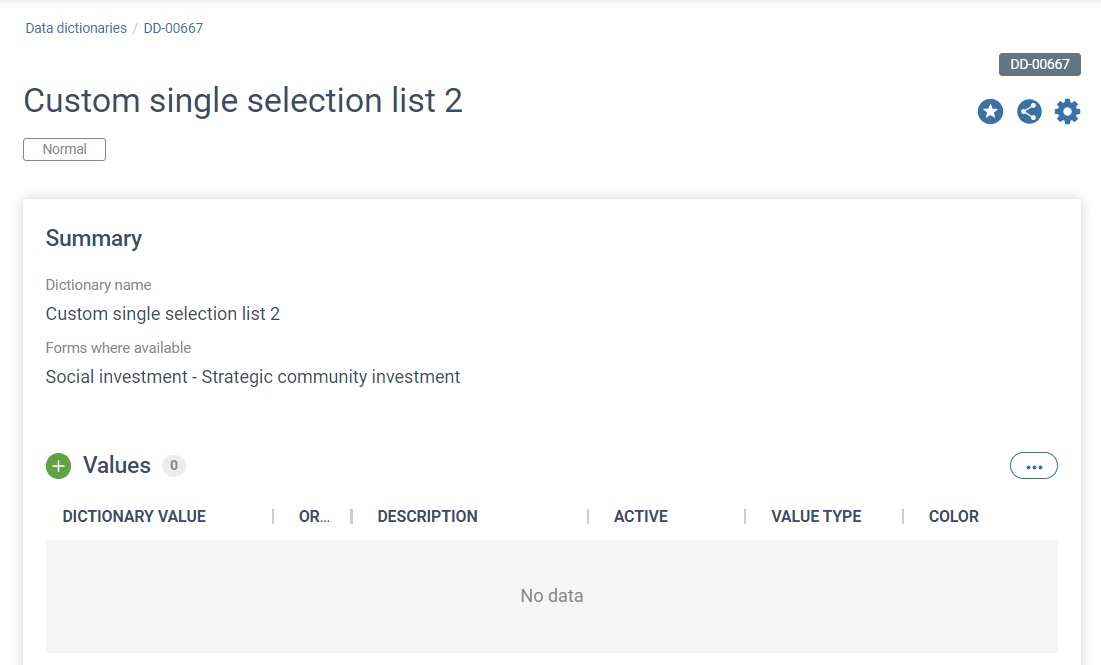This screenshot has height=665, width=1101.
Task: Click DD-00667 breadcrumb link
Action: pos(173,28)
